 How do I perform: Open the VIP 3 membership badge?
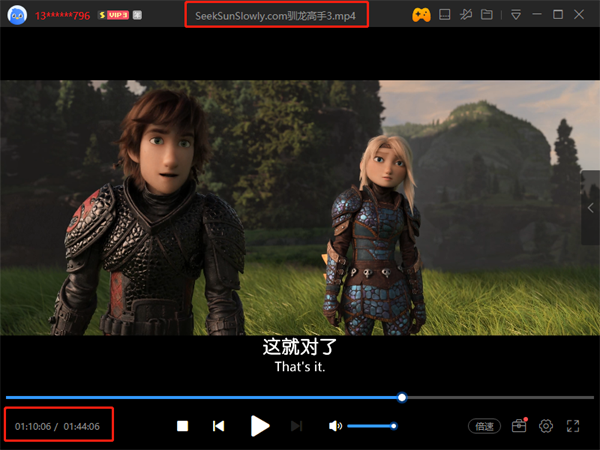pos(113,15)
